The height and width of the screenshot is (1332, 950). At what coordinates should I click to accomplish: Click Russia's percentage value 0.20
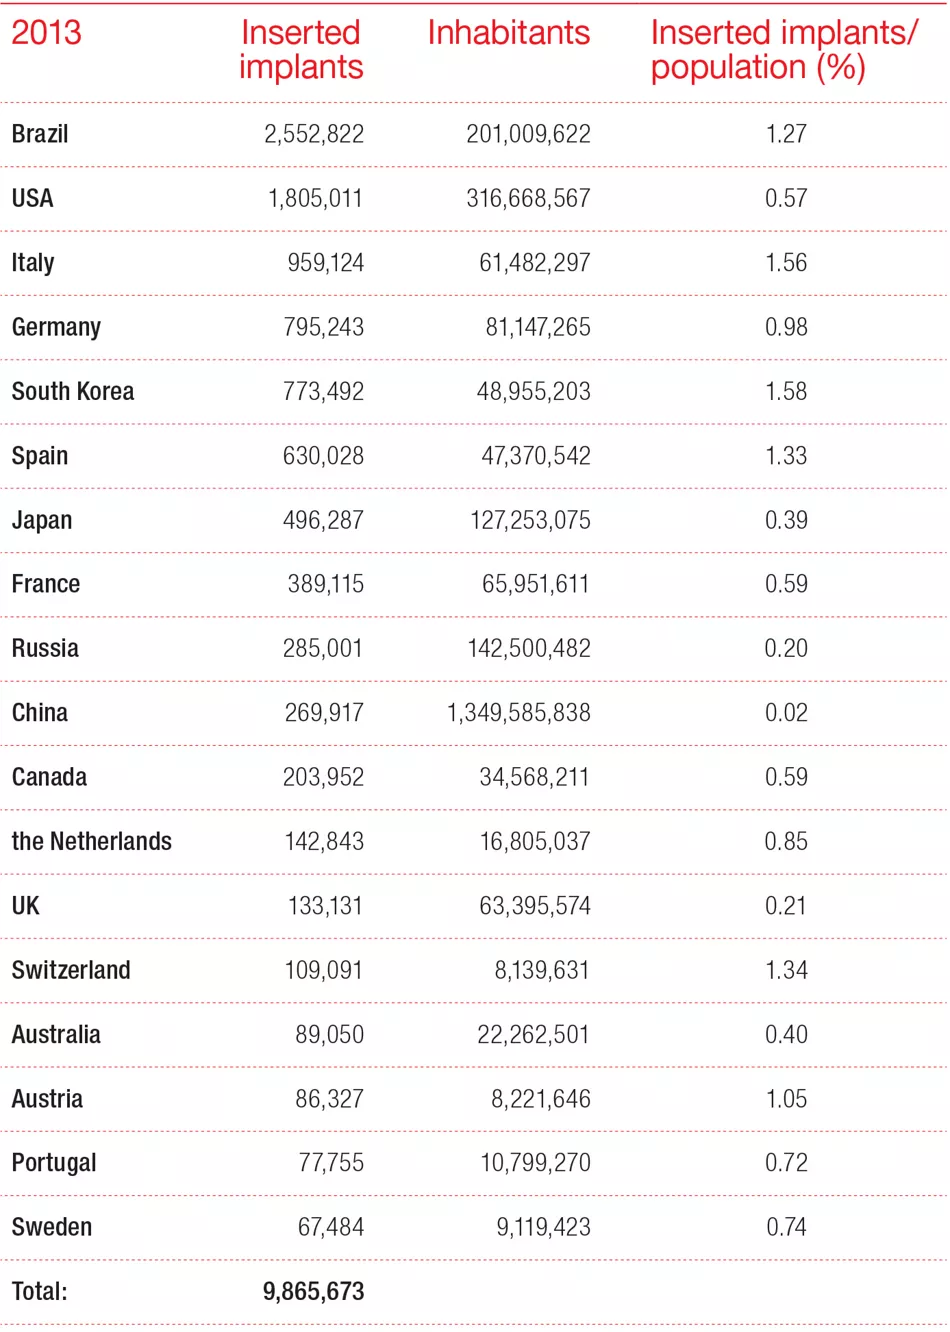click(786, 648)
